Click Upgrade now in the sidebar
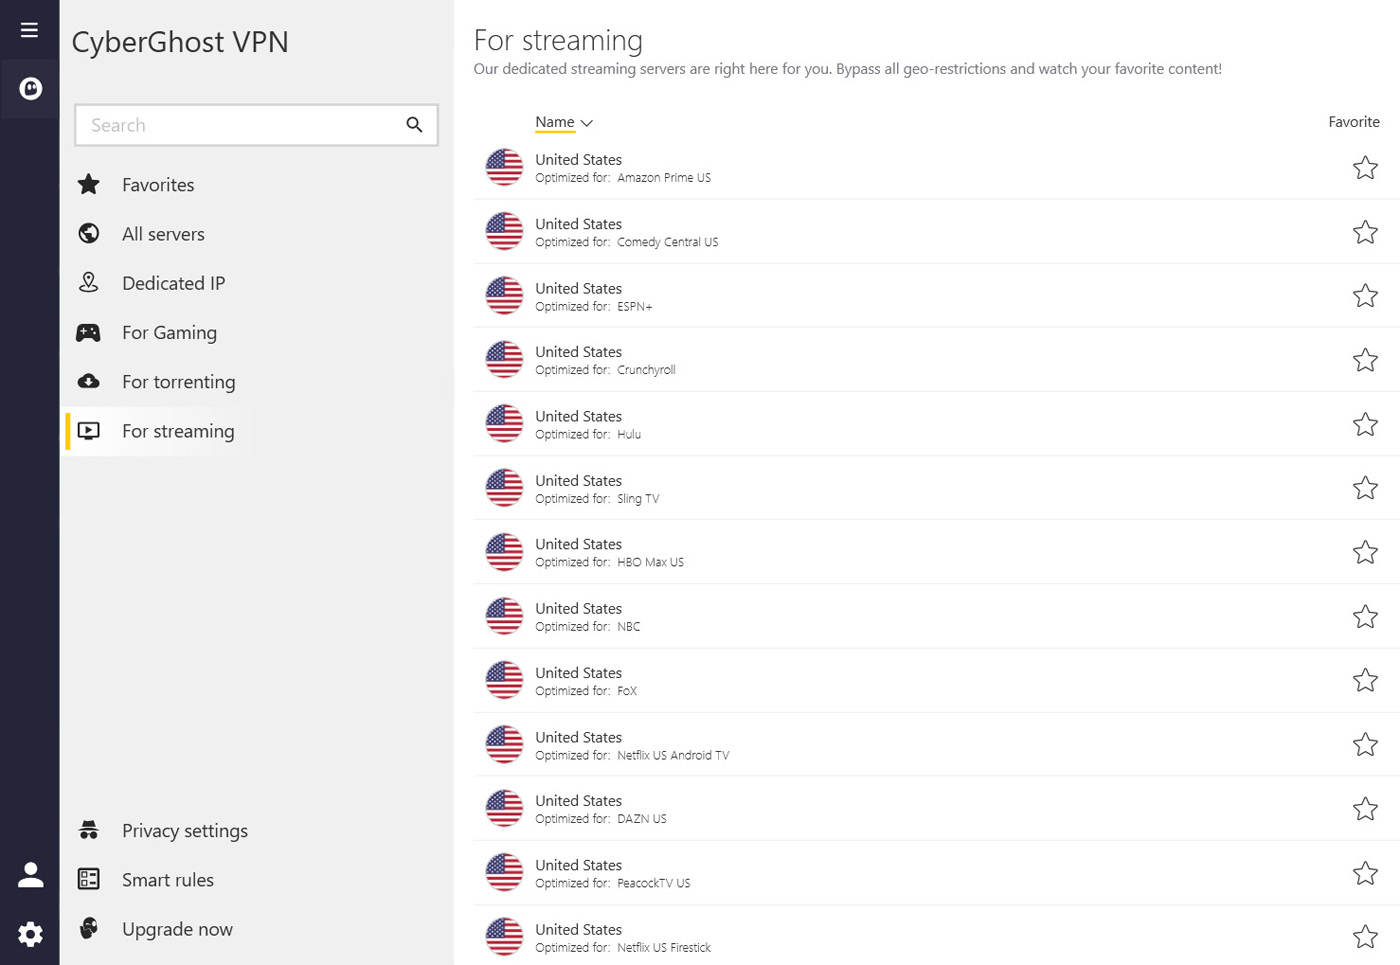This screenshot has height=965, width=1400. (177, 928)
